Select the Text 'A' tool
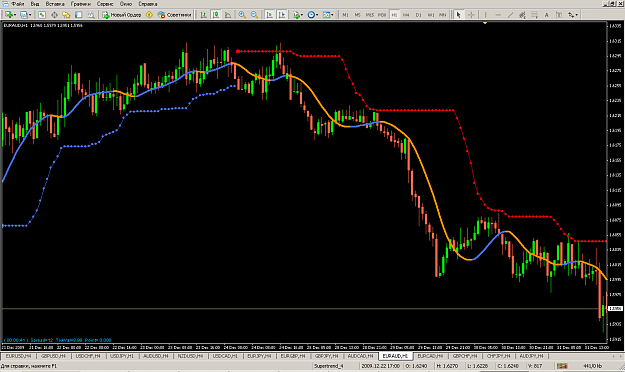Screen dimensions: 625x372 (546, 15)
